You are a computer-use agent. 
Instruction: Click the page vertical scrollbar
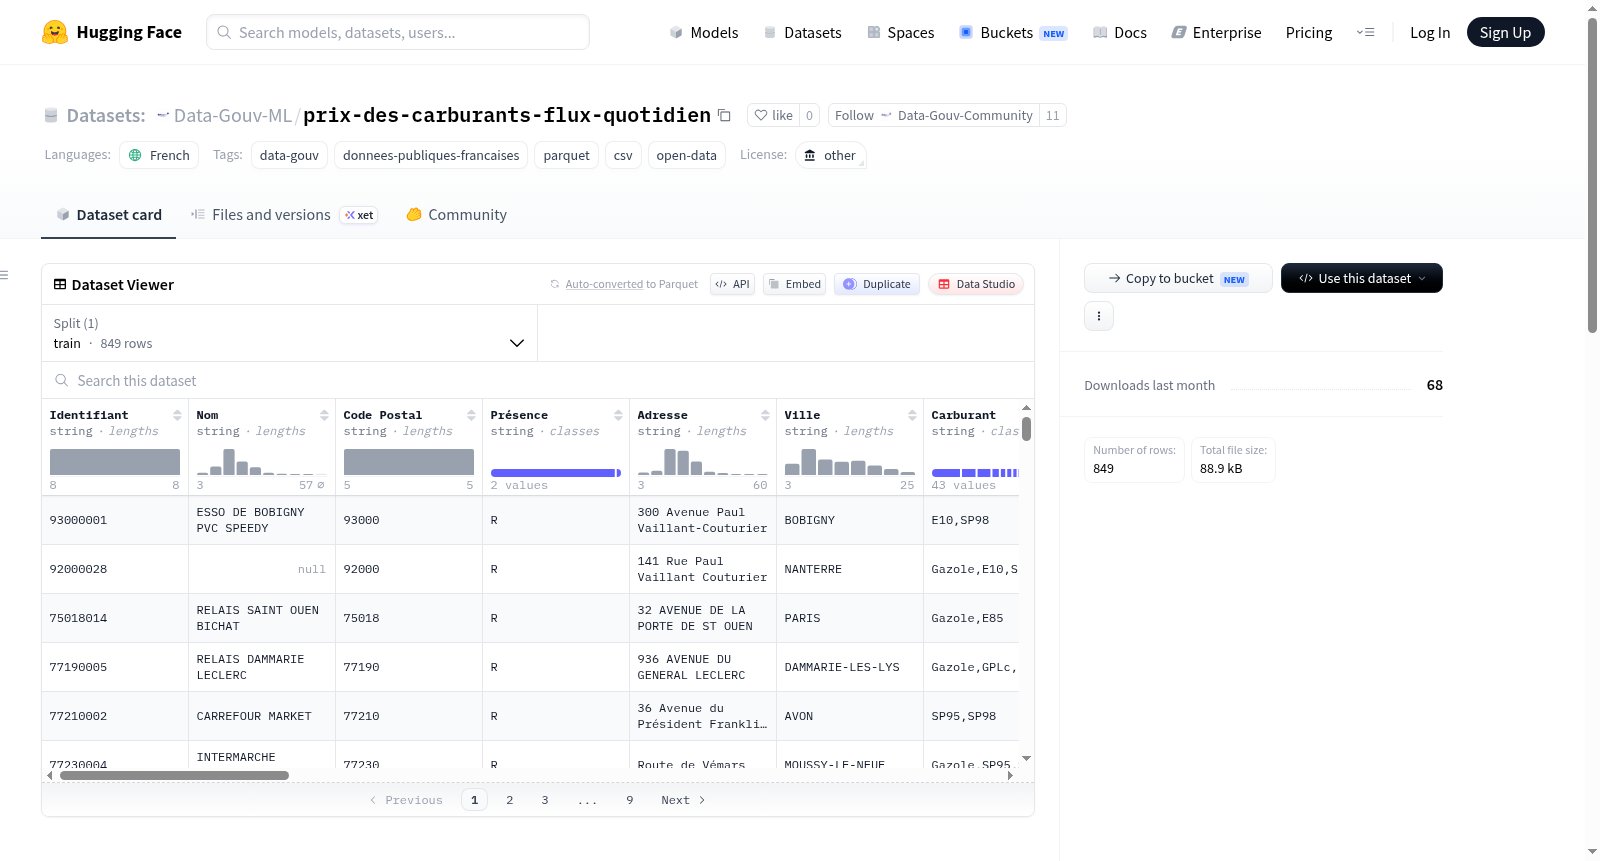click(x=1593, y=175)
